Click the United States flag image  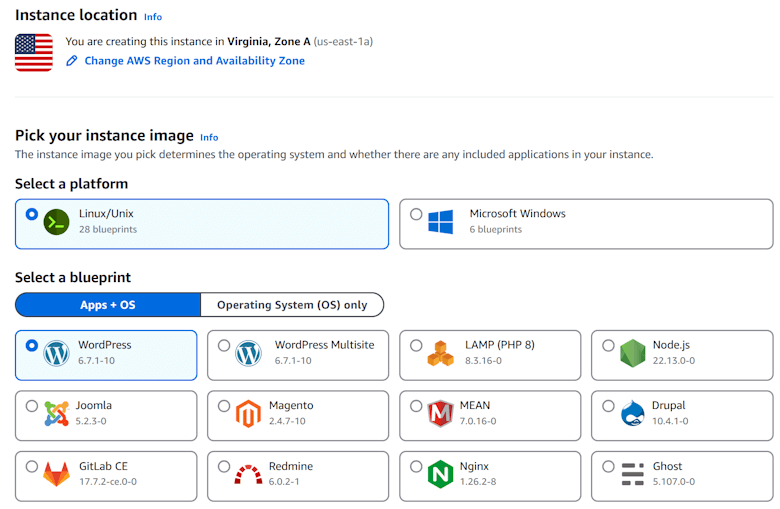(34, 52)
